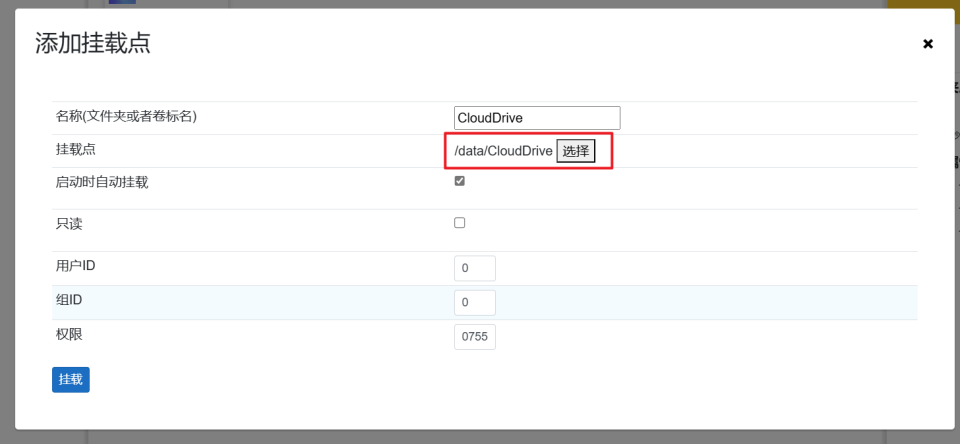The image size is (960, 444).
Task: Click the blue icon behind the dialog top edge
Action: [122, 3]
